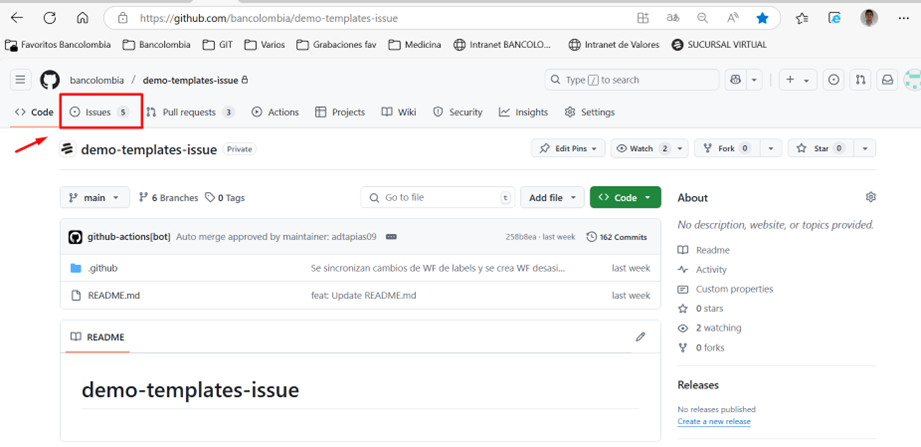Open pull requests icon in header
921x447 pixels.
860,80
